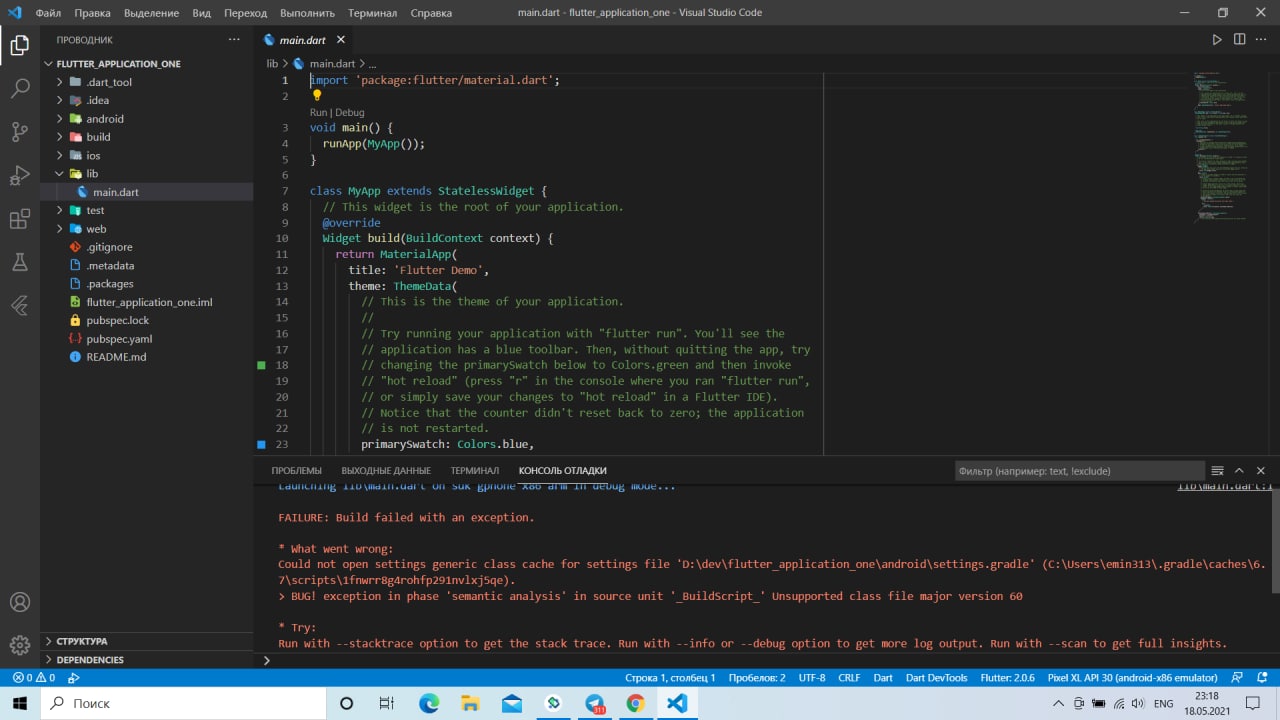1280x720 pixels.
Task: Click Dart DevTools in status bar
Action: point(935,678)
